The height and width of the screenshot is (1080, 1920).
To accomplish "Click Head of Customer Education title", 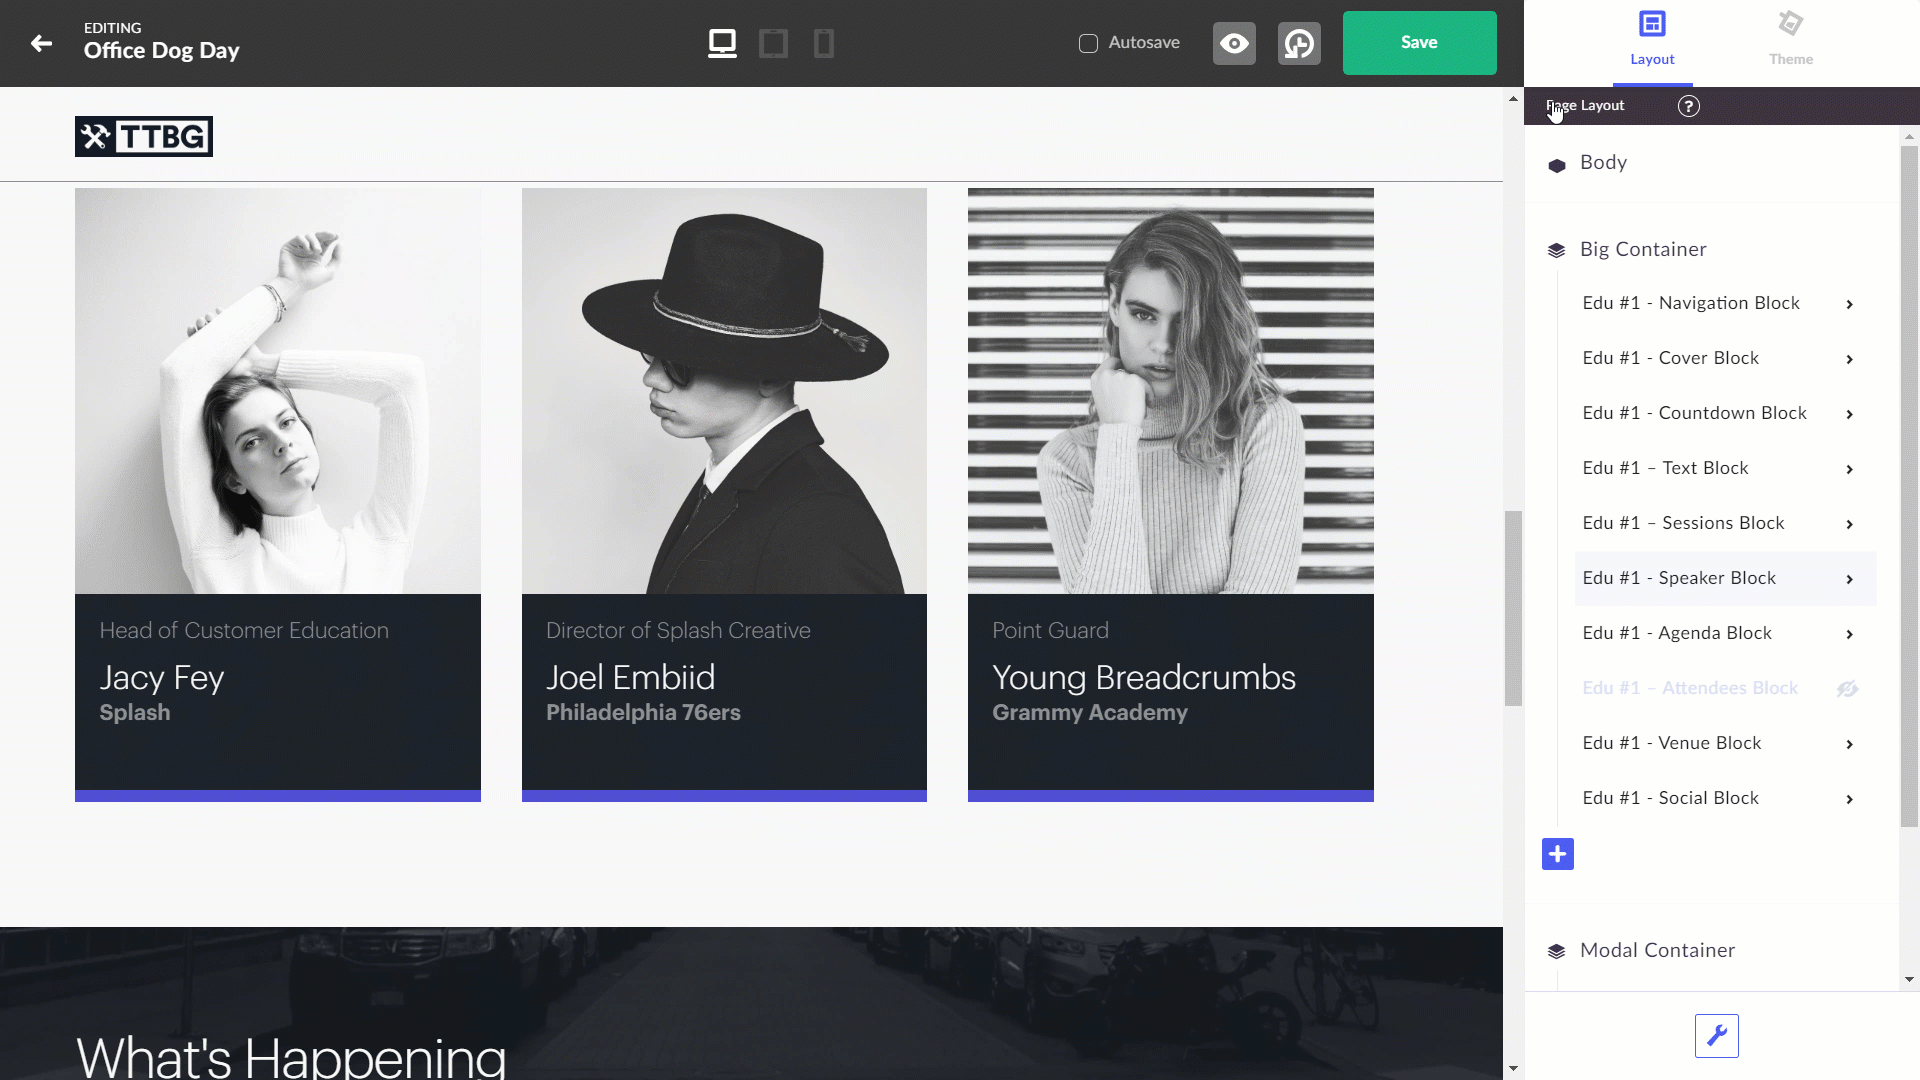I will point(244,631).
